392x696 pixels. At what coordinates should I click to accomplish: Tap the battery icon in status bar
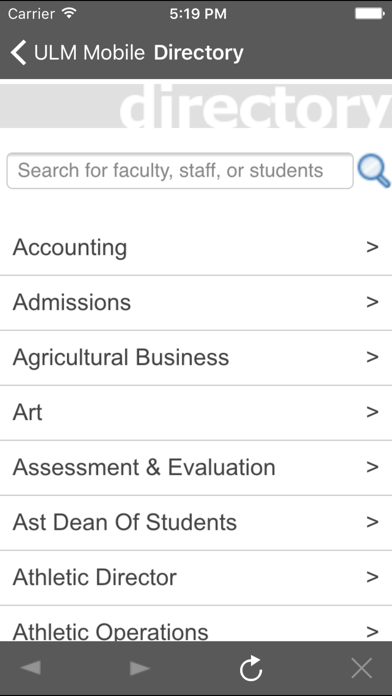pos(369,14)
